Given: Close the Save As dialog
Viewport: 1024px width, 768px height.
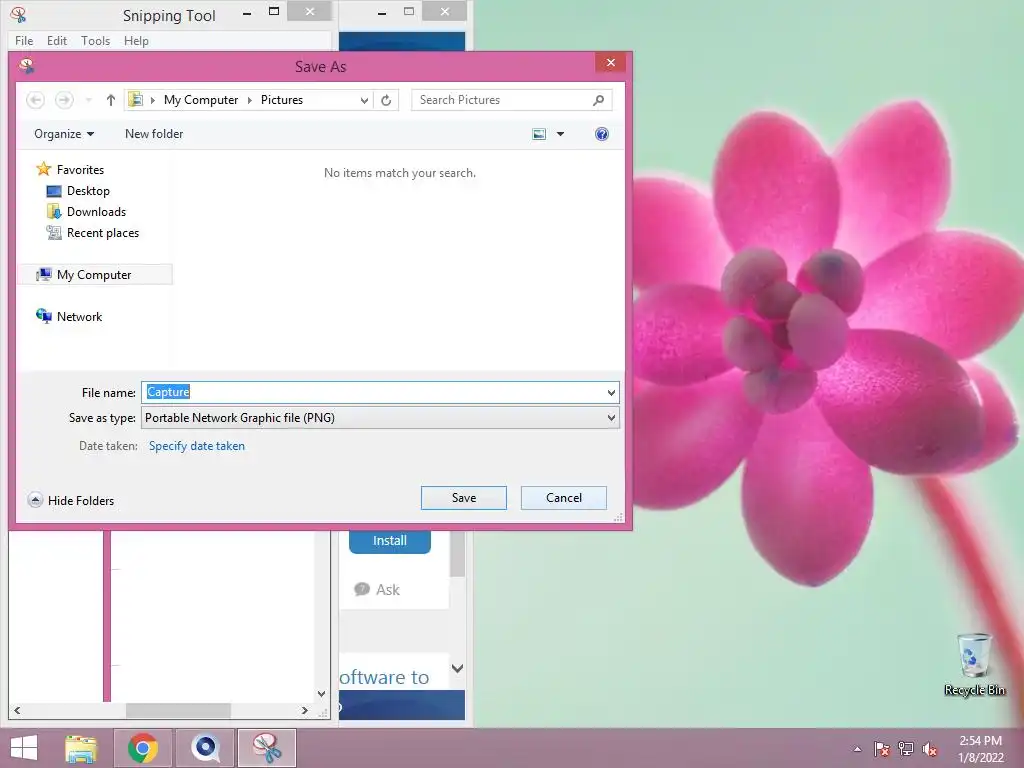Looking at the screenshot, I should (x=611, y=63).
